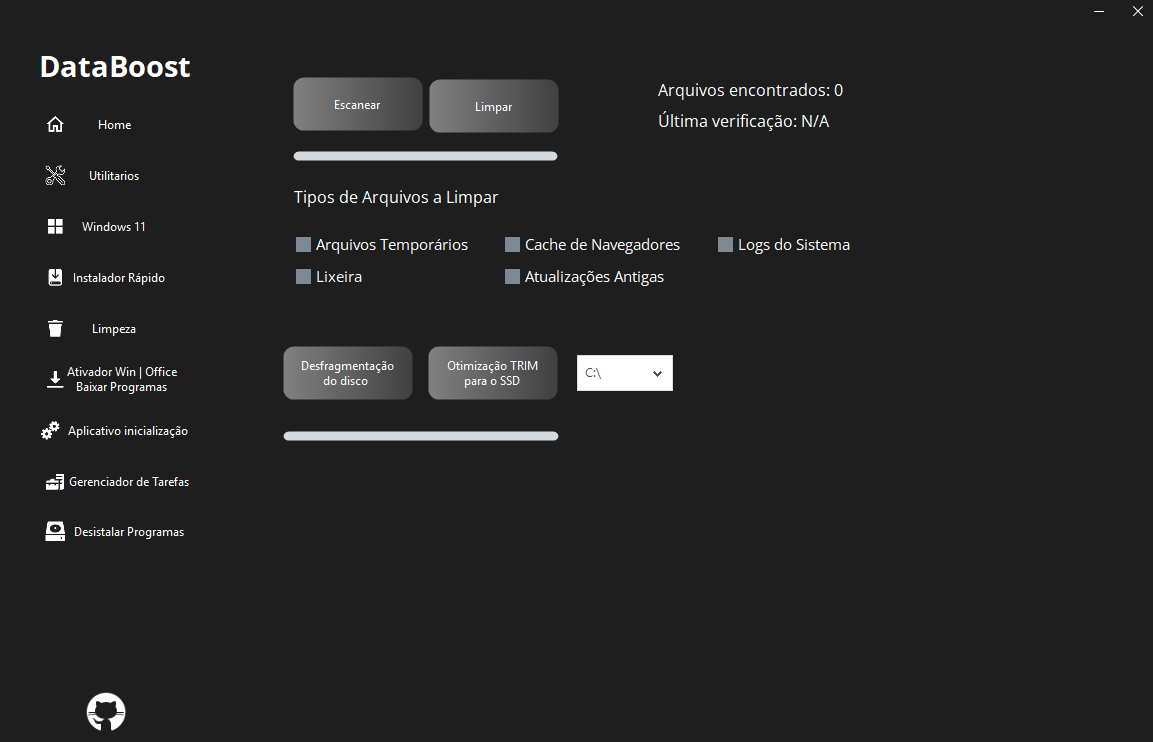The height and width of the screenshot is (742, 1153).
Task: Open Gerenciador de Tarefas icon
Action: point(54,481)
